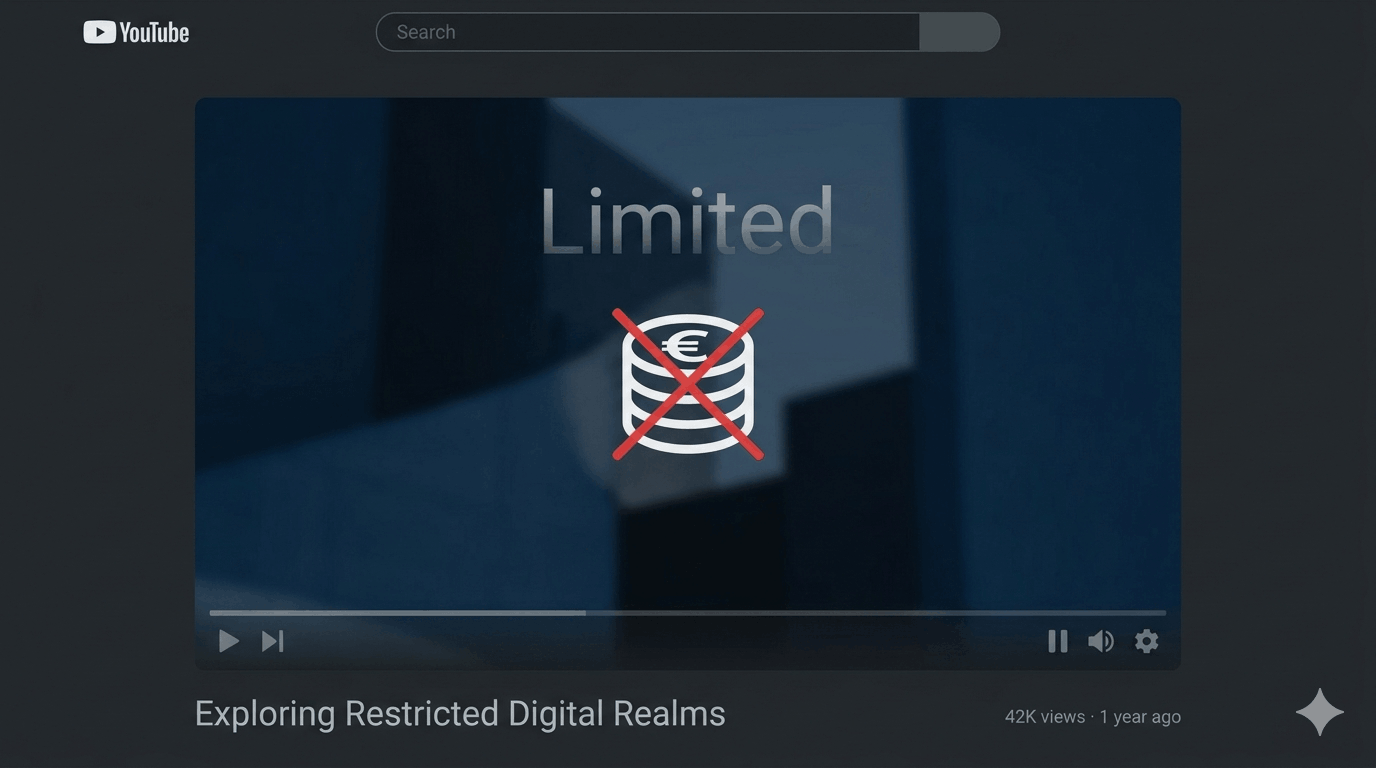1376x768 pixels.
Task: Click the played portion of the progress bar
Action: click(x=398, y=612)
